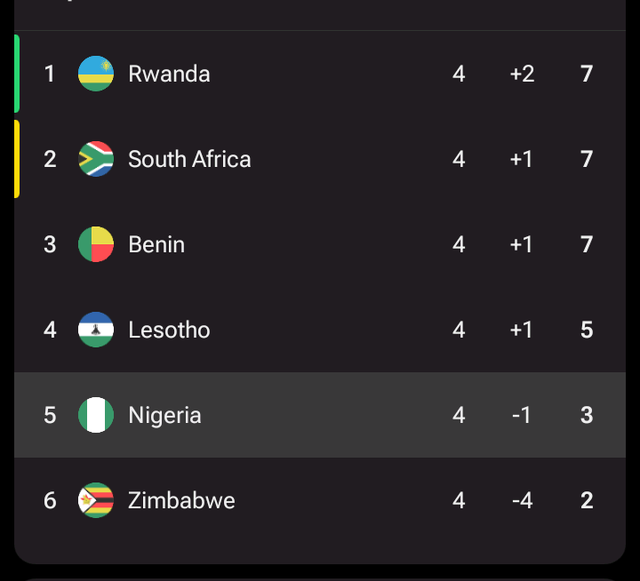The image size is (640, 581).
Task: Open the Zimbabwe team name
Action: [x=181, y=501]
